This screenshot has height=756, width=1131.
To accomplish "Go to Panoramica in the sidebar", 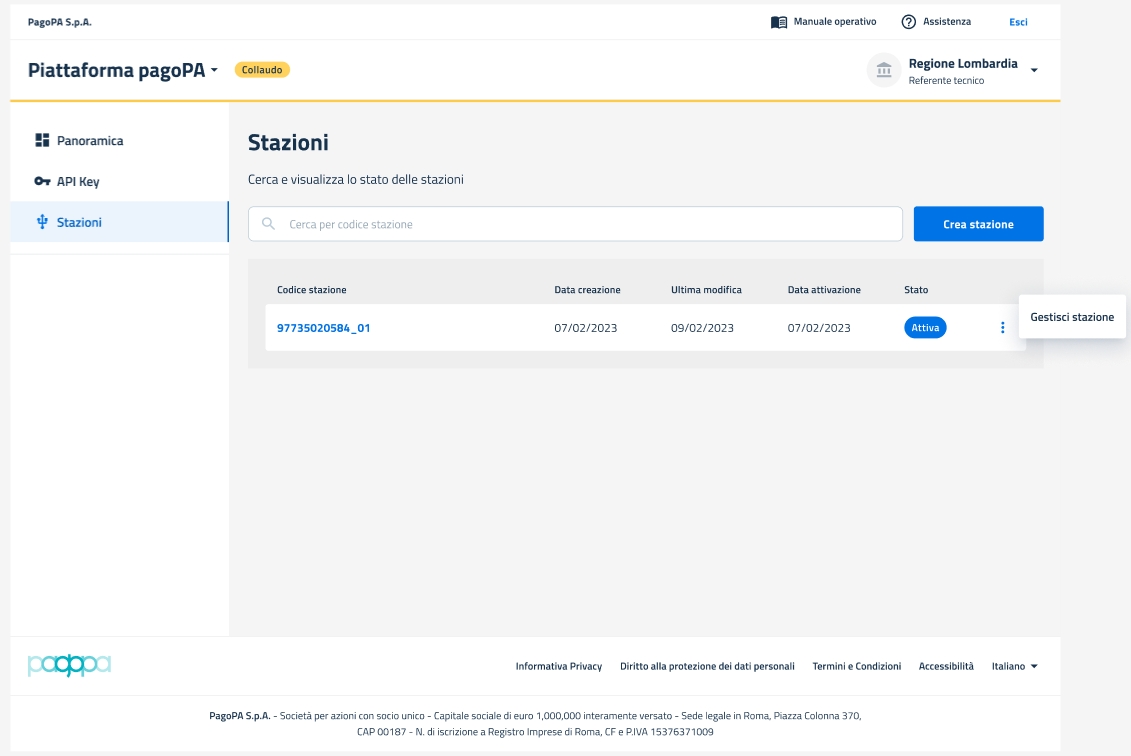I will point(90,141).
